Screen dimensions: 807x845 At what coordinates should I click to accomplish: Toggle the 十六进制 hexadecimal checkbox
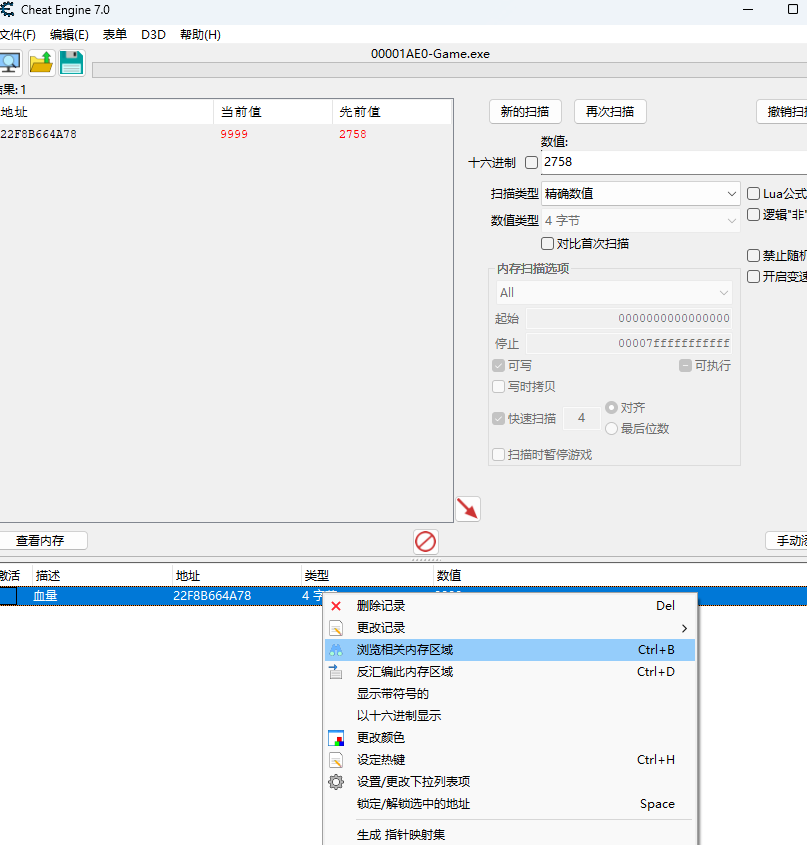click(x=532, y=162)
